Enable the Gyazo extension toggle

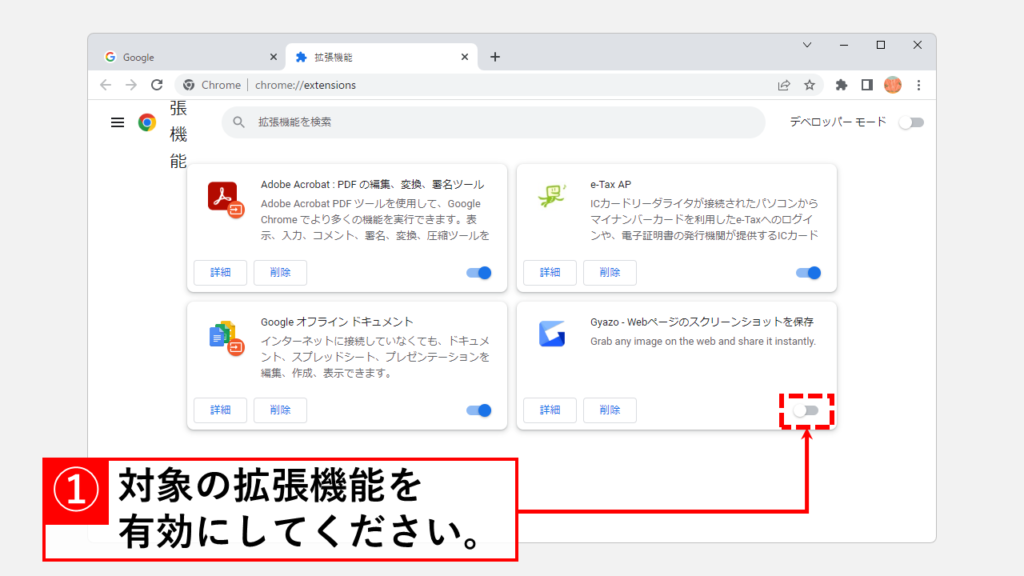tap(806, 410)
